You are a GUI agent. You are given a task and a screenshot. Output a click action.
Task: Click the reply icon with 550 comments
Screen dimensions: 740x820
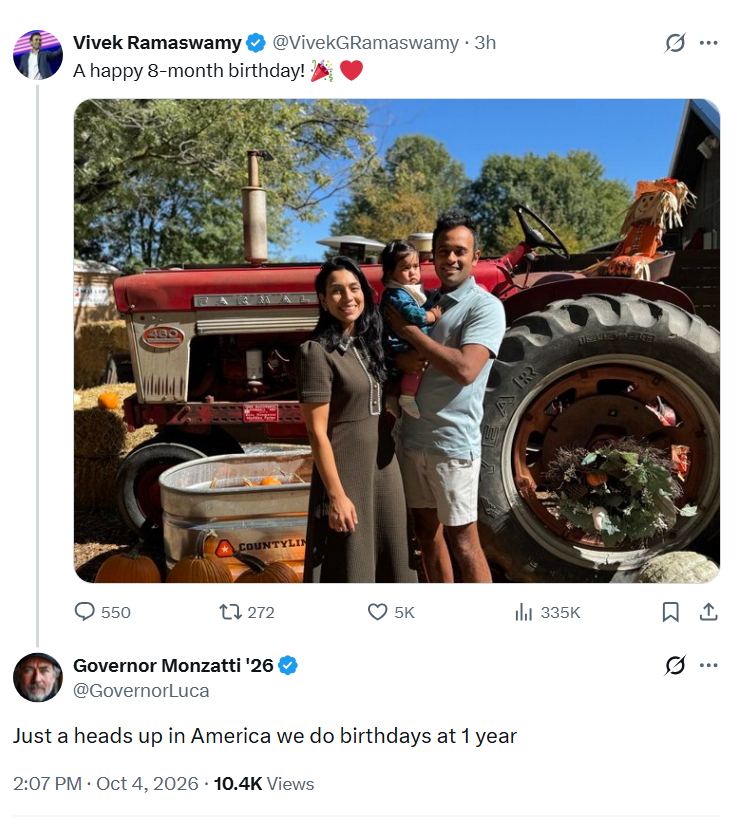click(x=85, y=612)
